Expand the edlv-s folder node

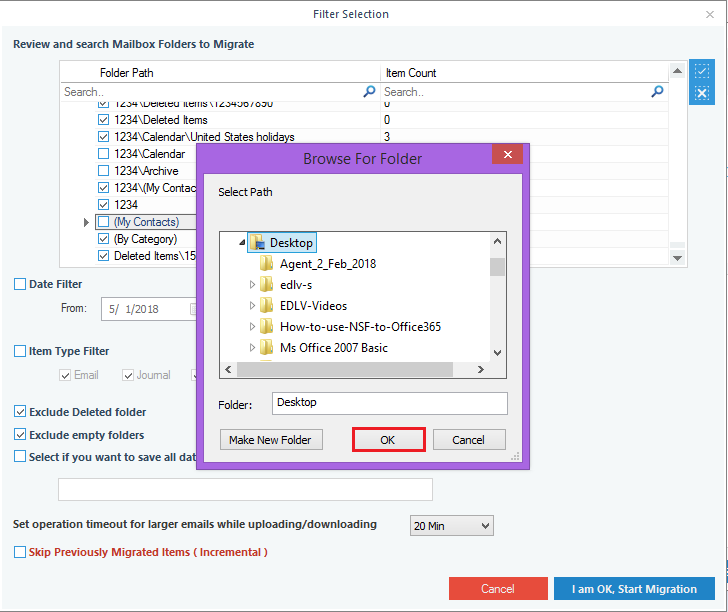point(252,284)
